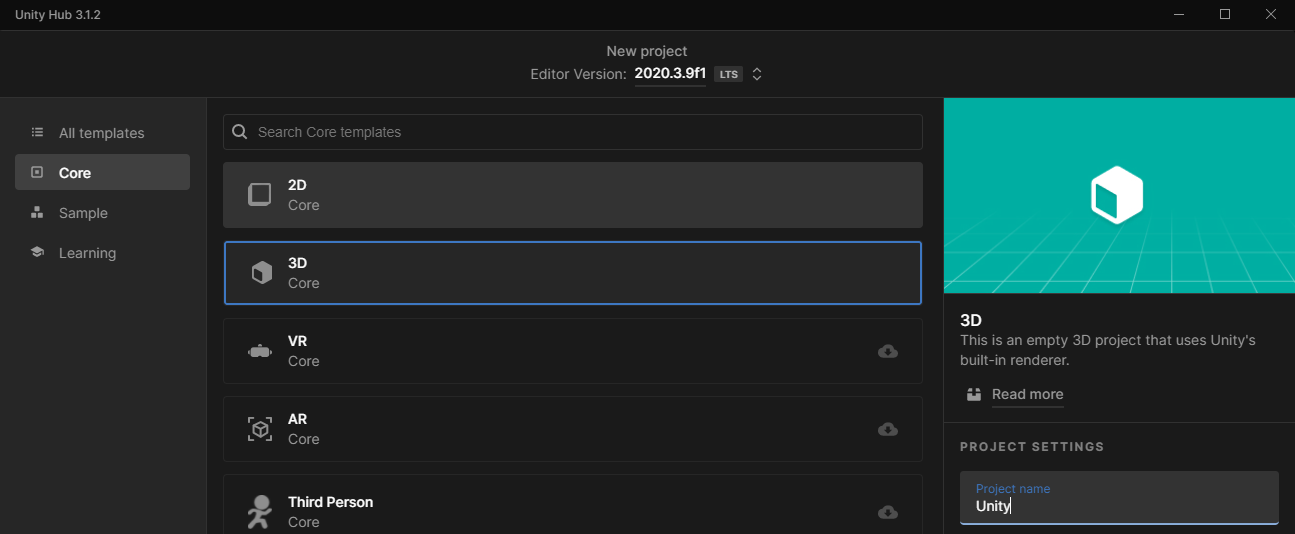Download the Third Person template cloud icon
This screenshot has height=534, width=1295.
(888, 512)
